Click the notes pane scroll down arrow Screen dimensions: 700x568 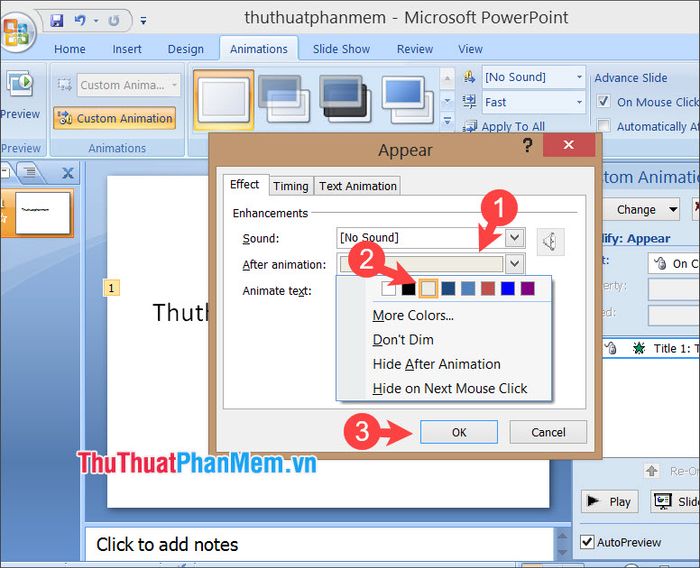click(562, 553)
